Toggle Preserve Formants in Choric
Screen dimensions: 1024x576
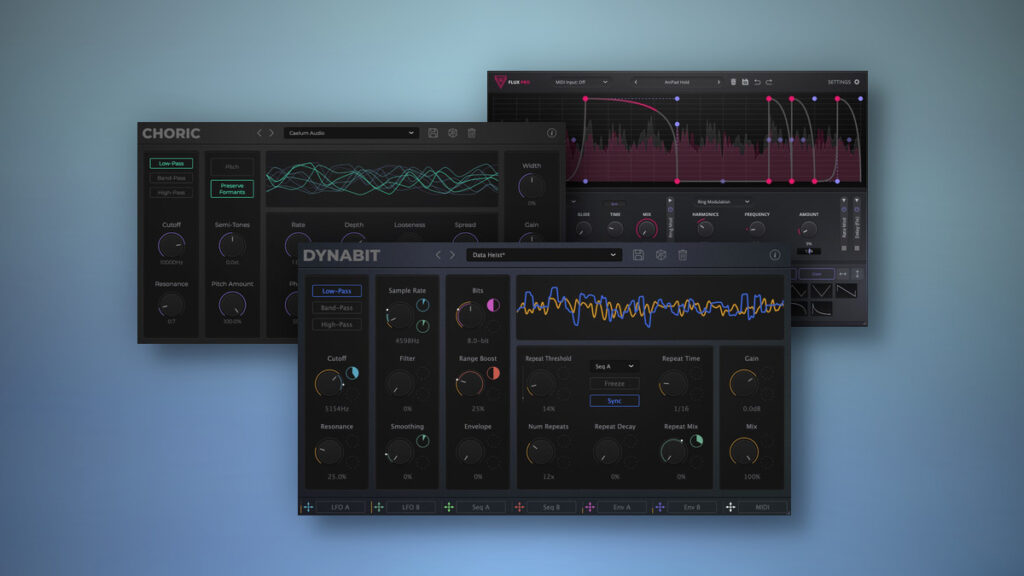[232, 188]
